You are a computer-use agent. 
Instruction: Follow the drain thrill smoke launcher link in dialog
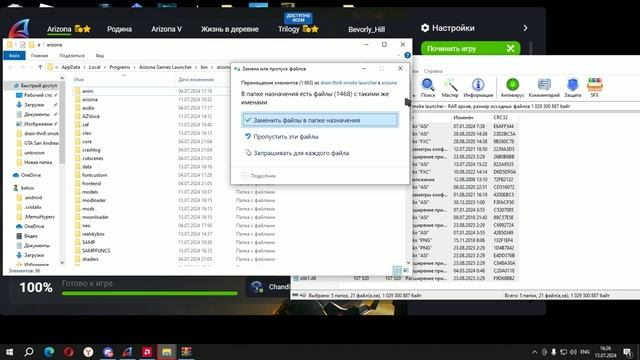point(348,83)
